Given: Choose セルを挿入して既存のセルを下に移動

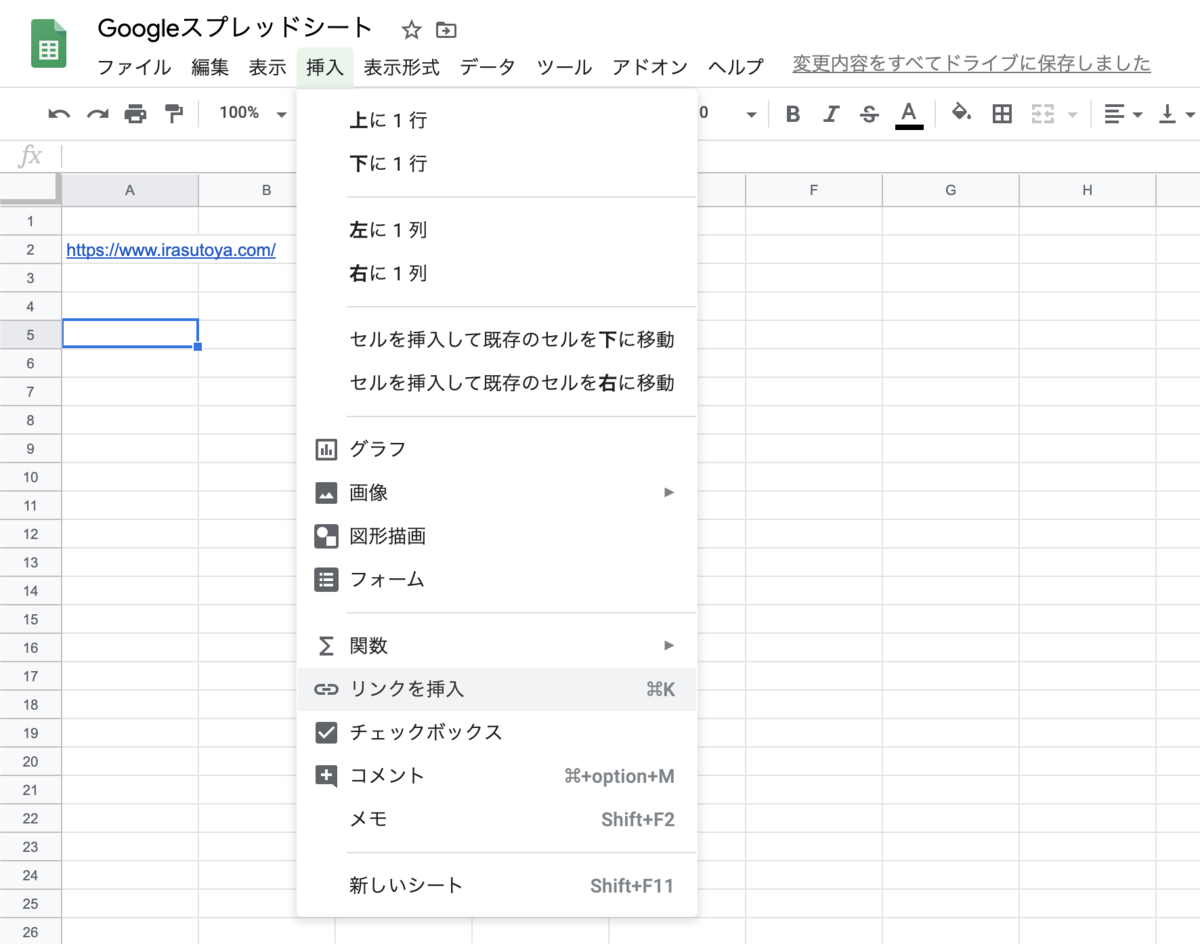Looking at the screenshot, I should (497, 340).
